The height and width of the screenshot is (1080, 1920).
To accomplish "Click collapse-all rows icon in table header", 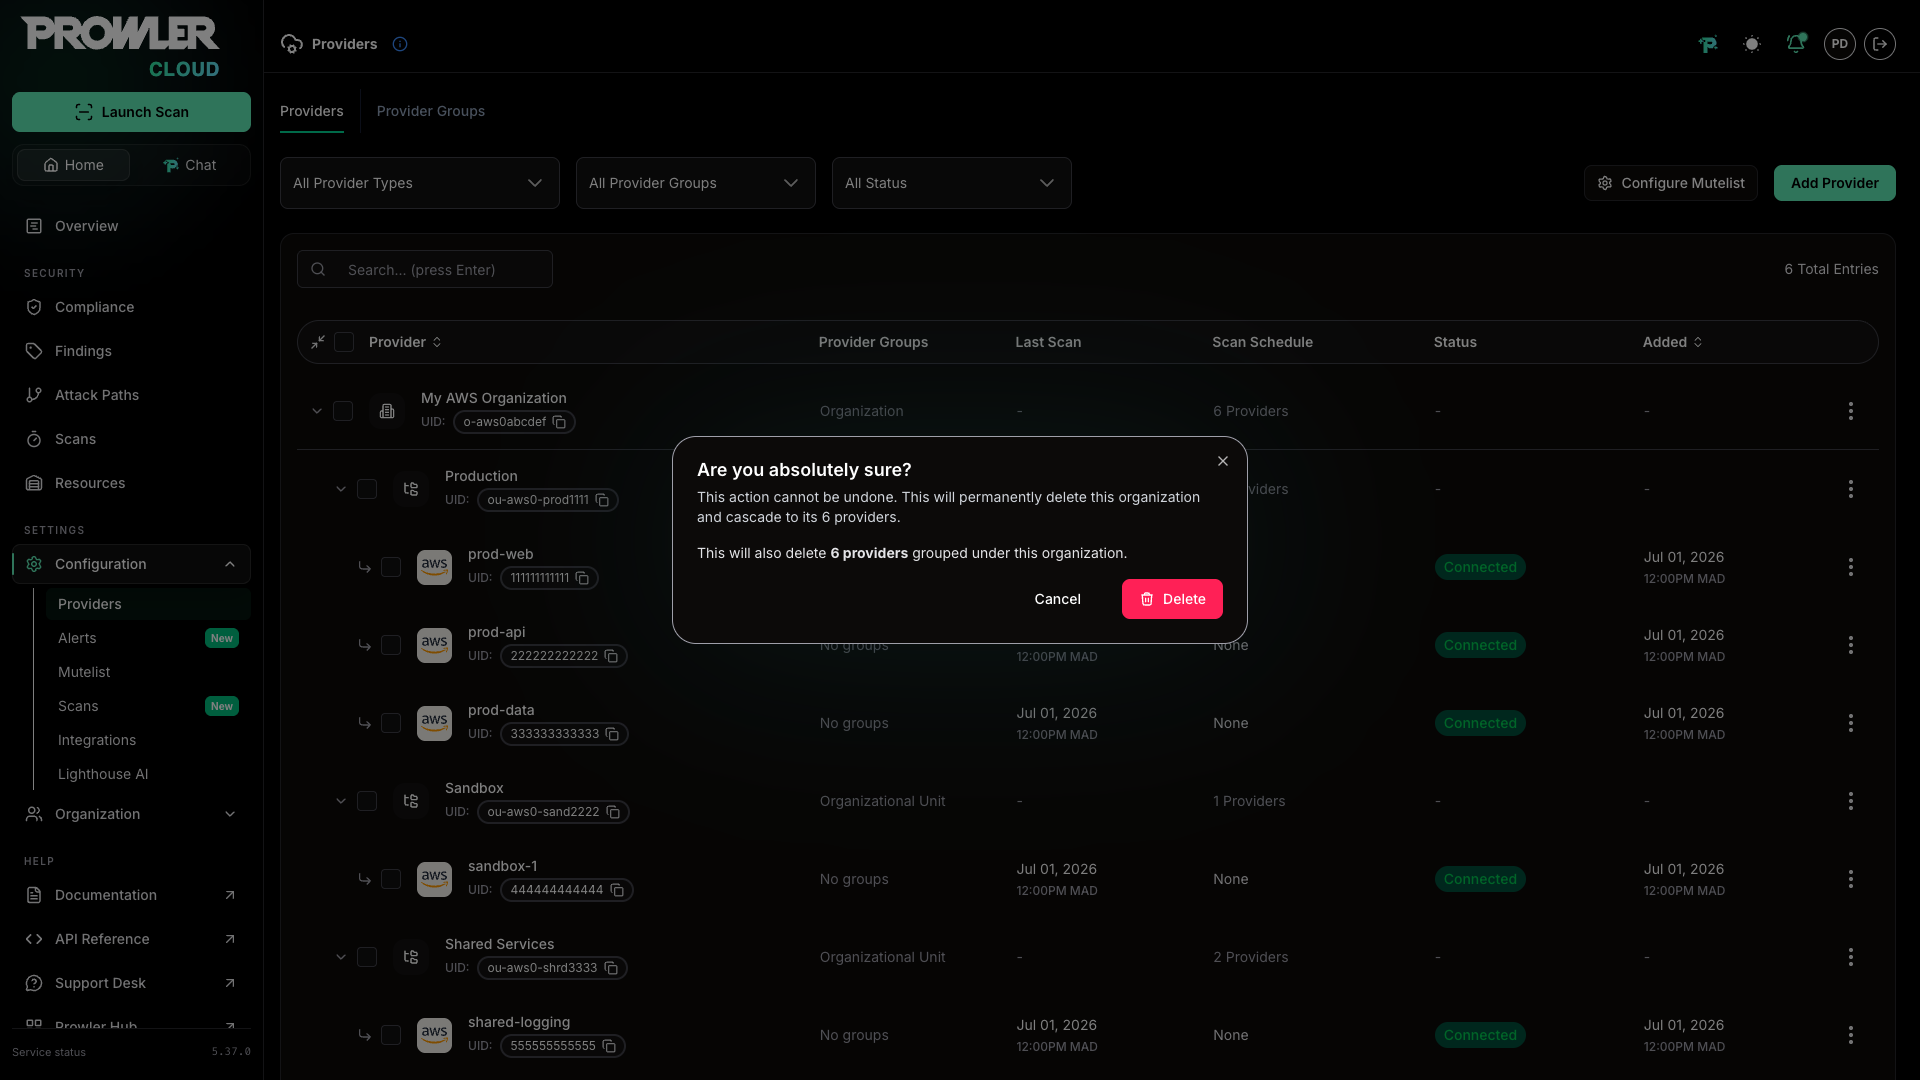I will coord(318,342).
